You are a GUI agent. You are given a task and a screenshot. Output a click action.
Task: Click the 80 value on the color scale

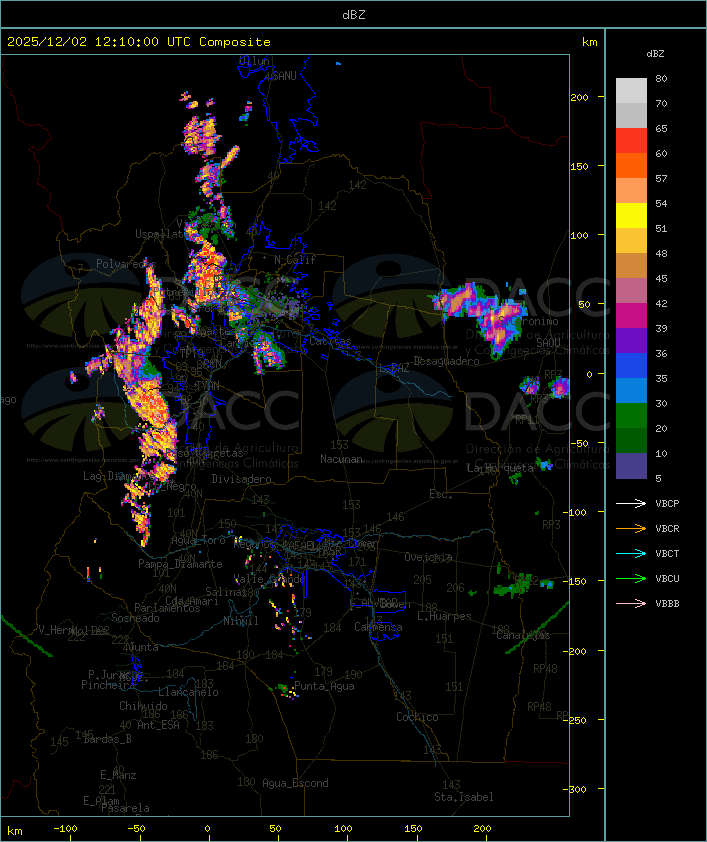(x=661, y=78)
